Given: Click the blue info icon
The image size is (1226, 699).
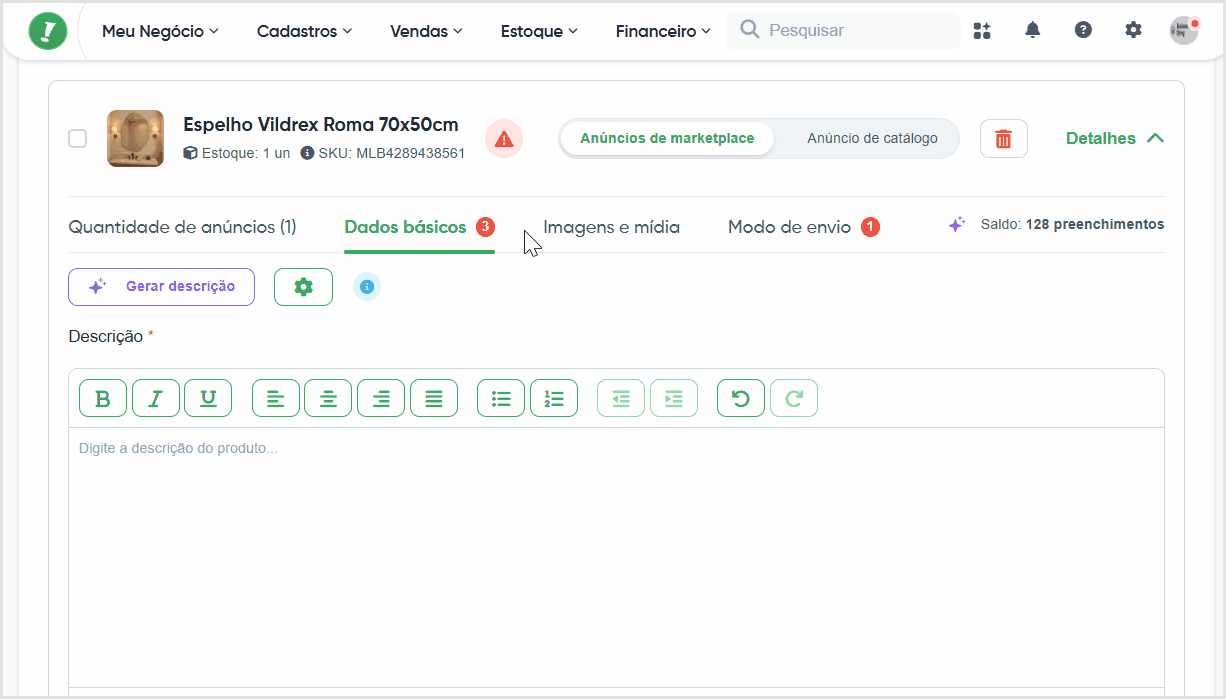Looking at the screenshot, I should [x=367, y=287].
